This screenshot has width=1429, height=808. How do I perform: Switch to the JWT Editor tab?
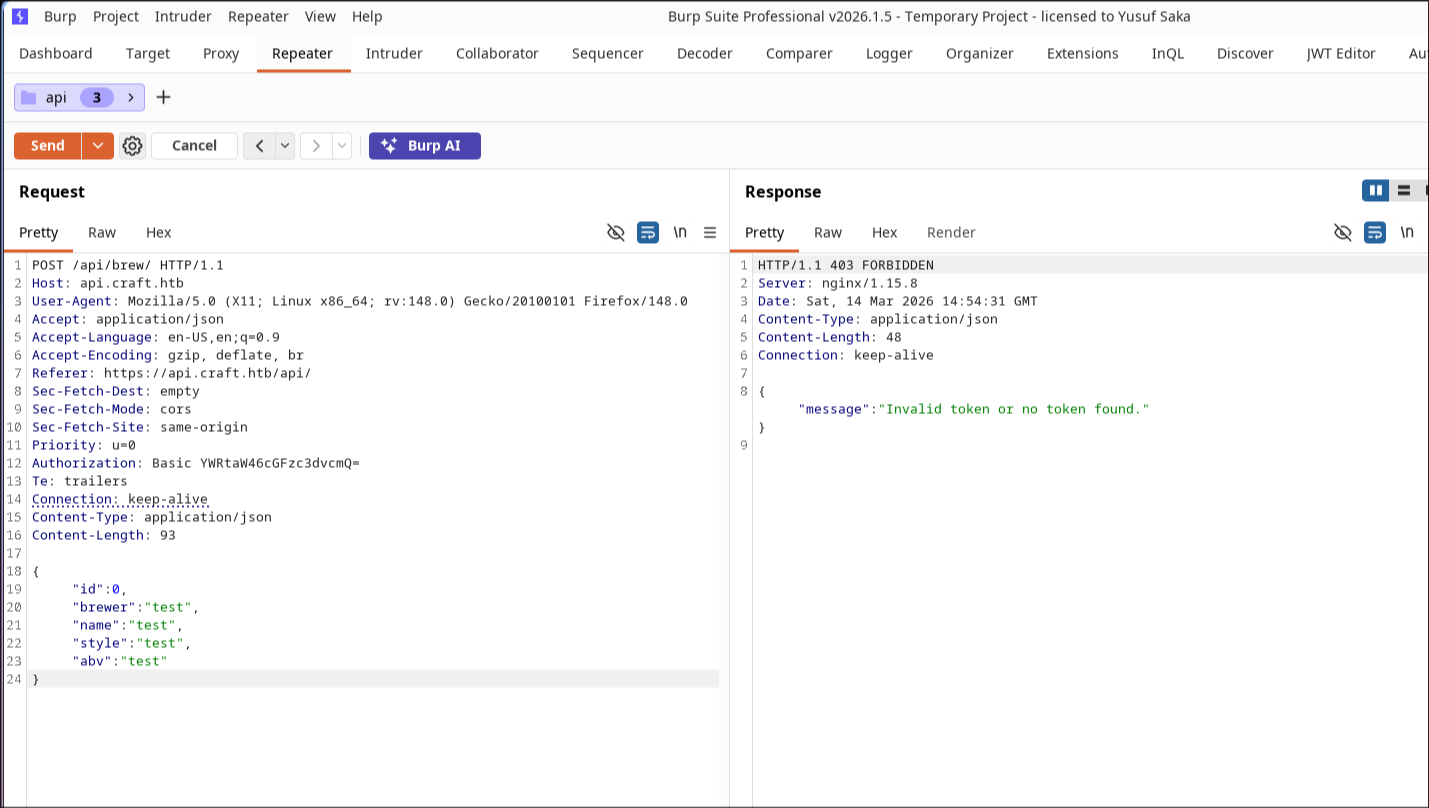pyautogui.click(x=1341, y=54)
